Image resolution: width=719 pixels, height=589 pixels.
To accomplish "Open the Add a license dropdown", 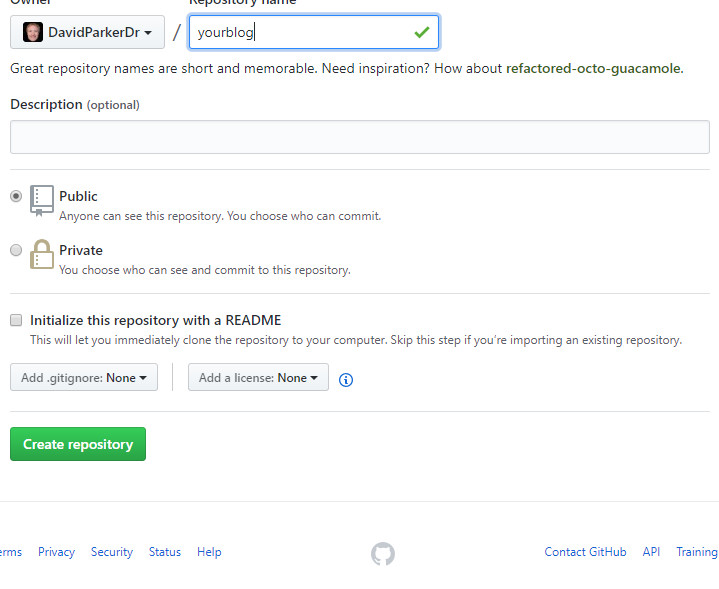I will (x=258, y=377).
